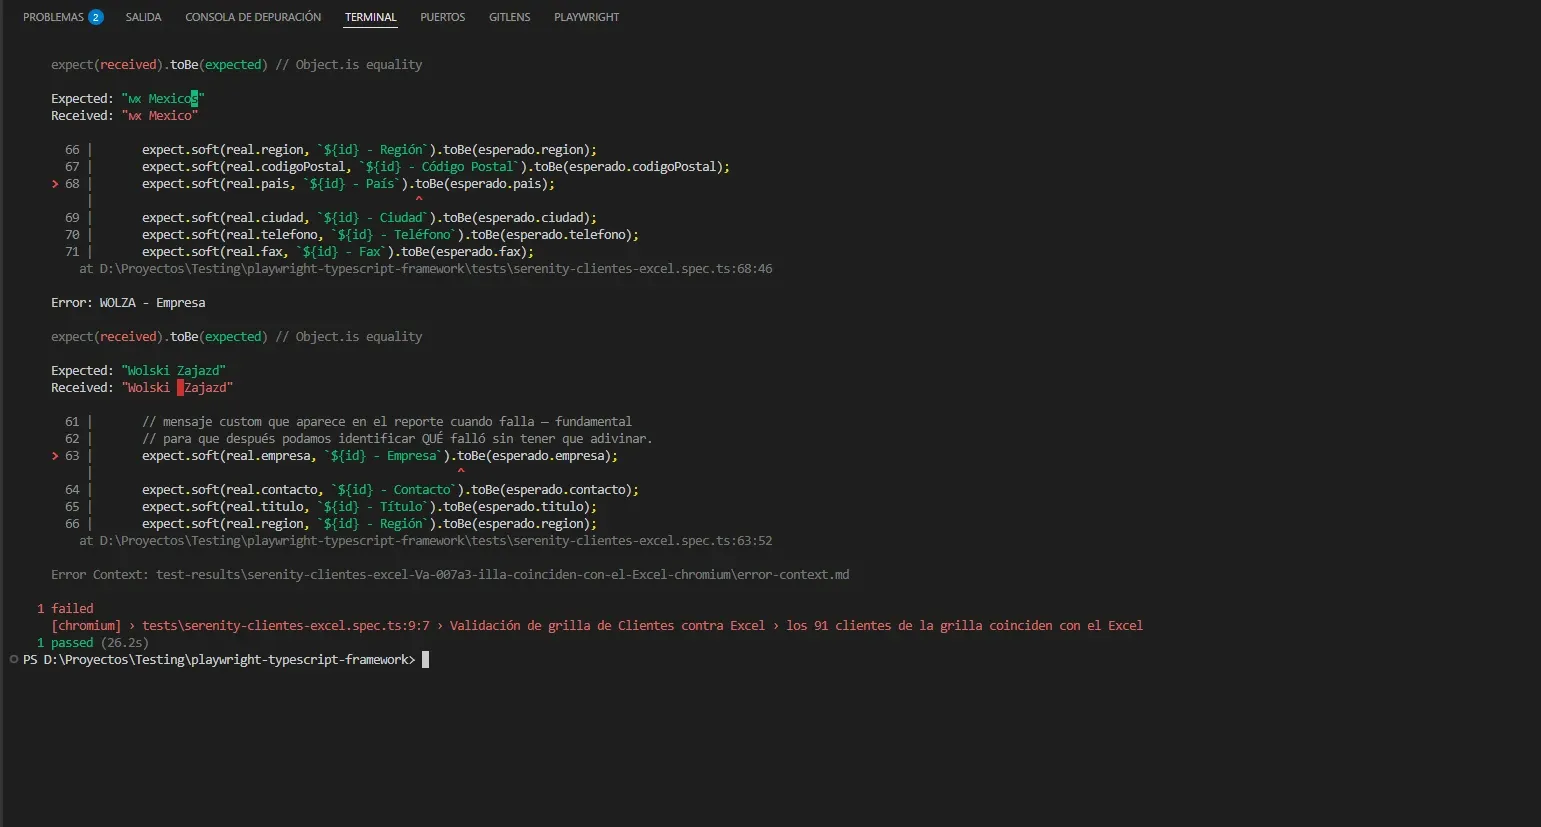Open the GITLENS panel tab
The width and height of the screenshot is (1541, 827).
pos(509,17)
